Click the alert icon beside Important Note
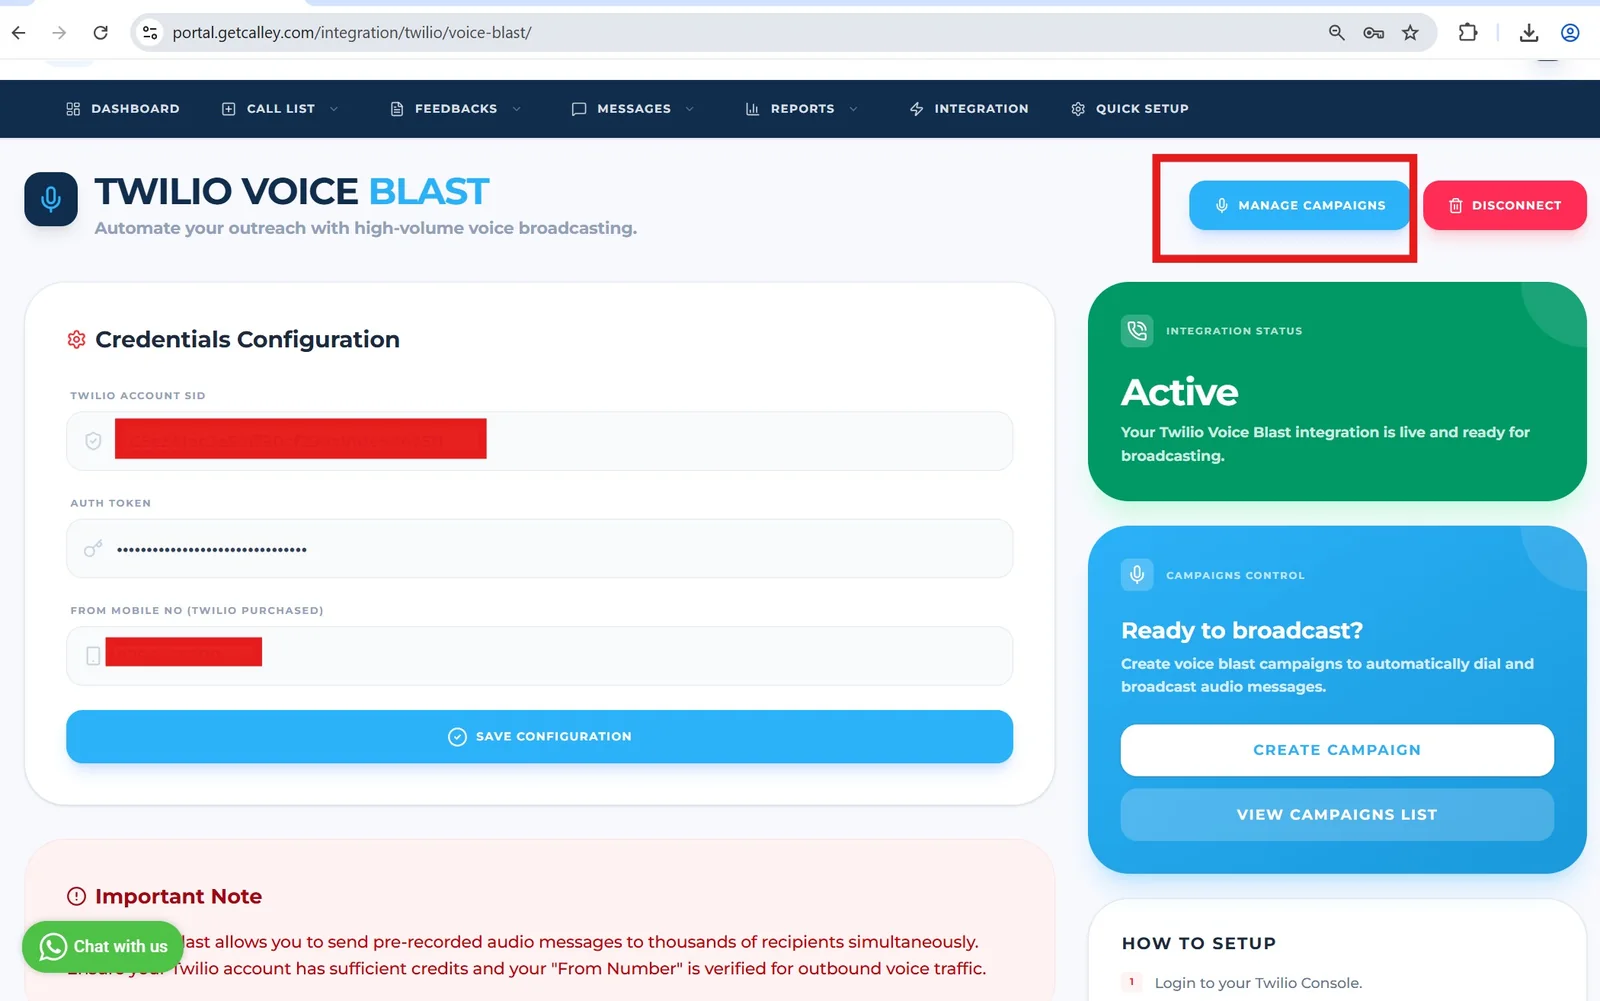This screenshot has height=1001, width=1600. click(76, 896)
